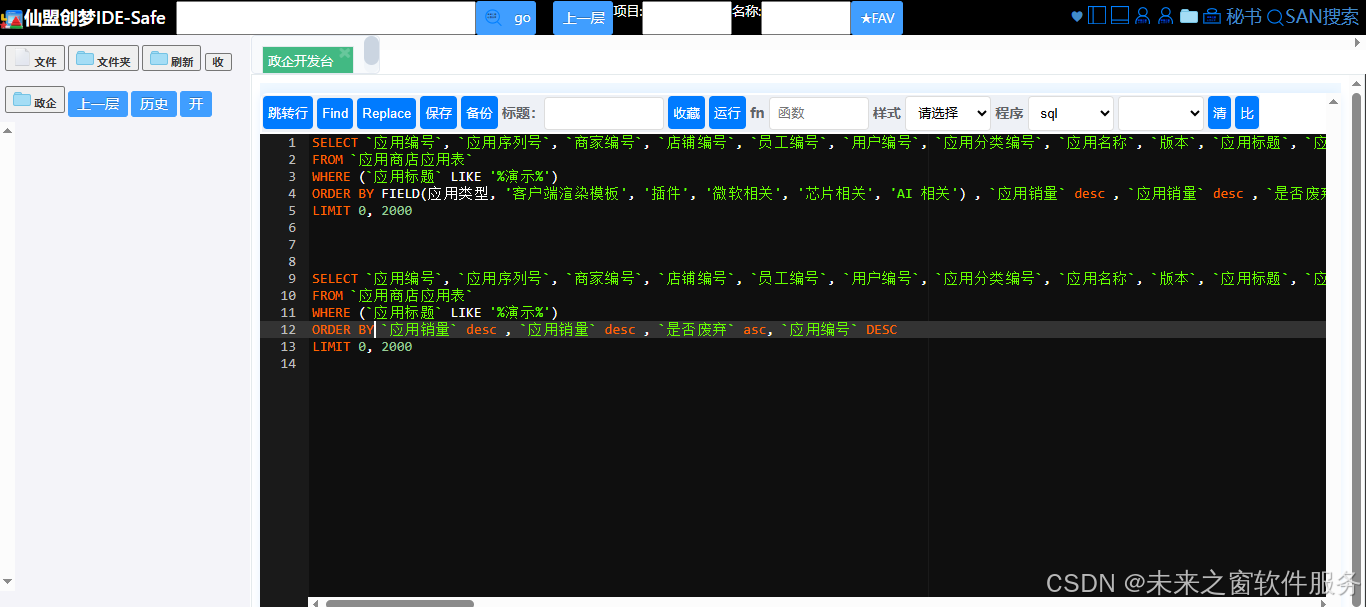This screenshot has height=607, width=1366.
Task: Toggle the left sidebar layout icon
Action: [x=1097, y=16]
